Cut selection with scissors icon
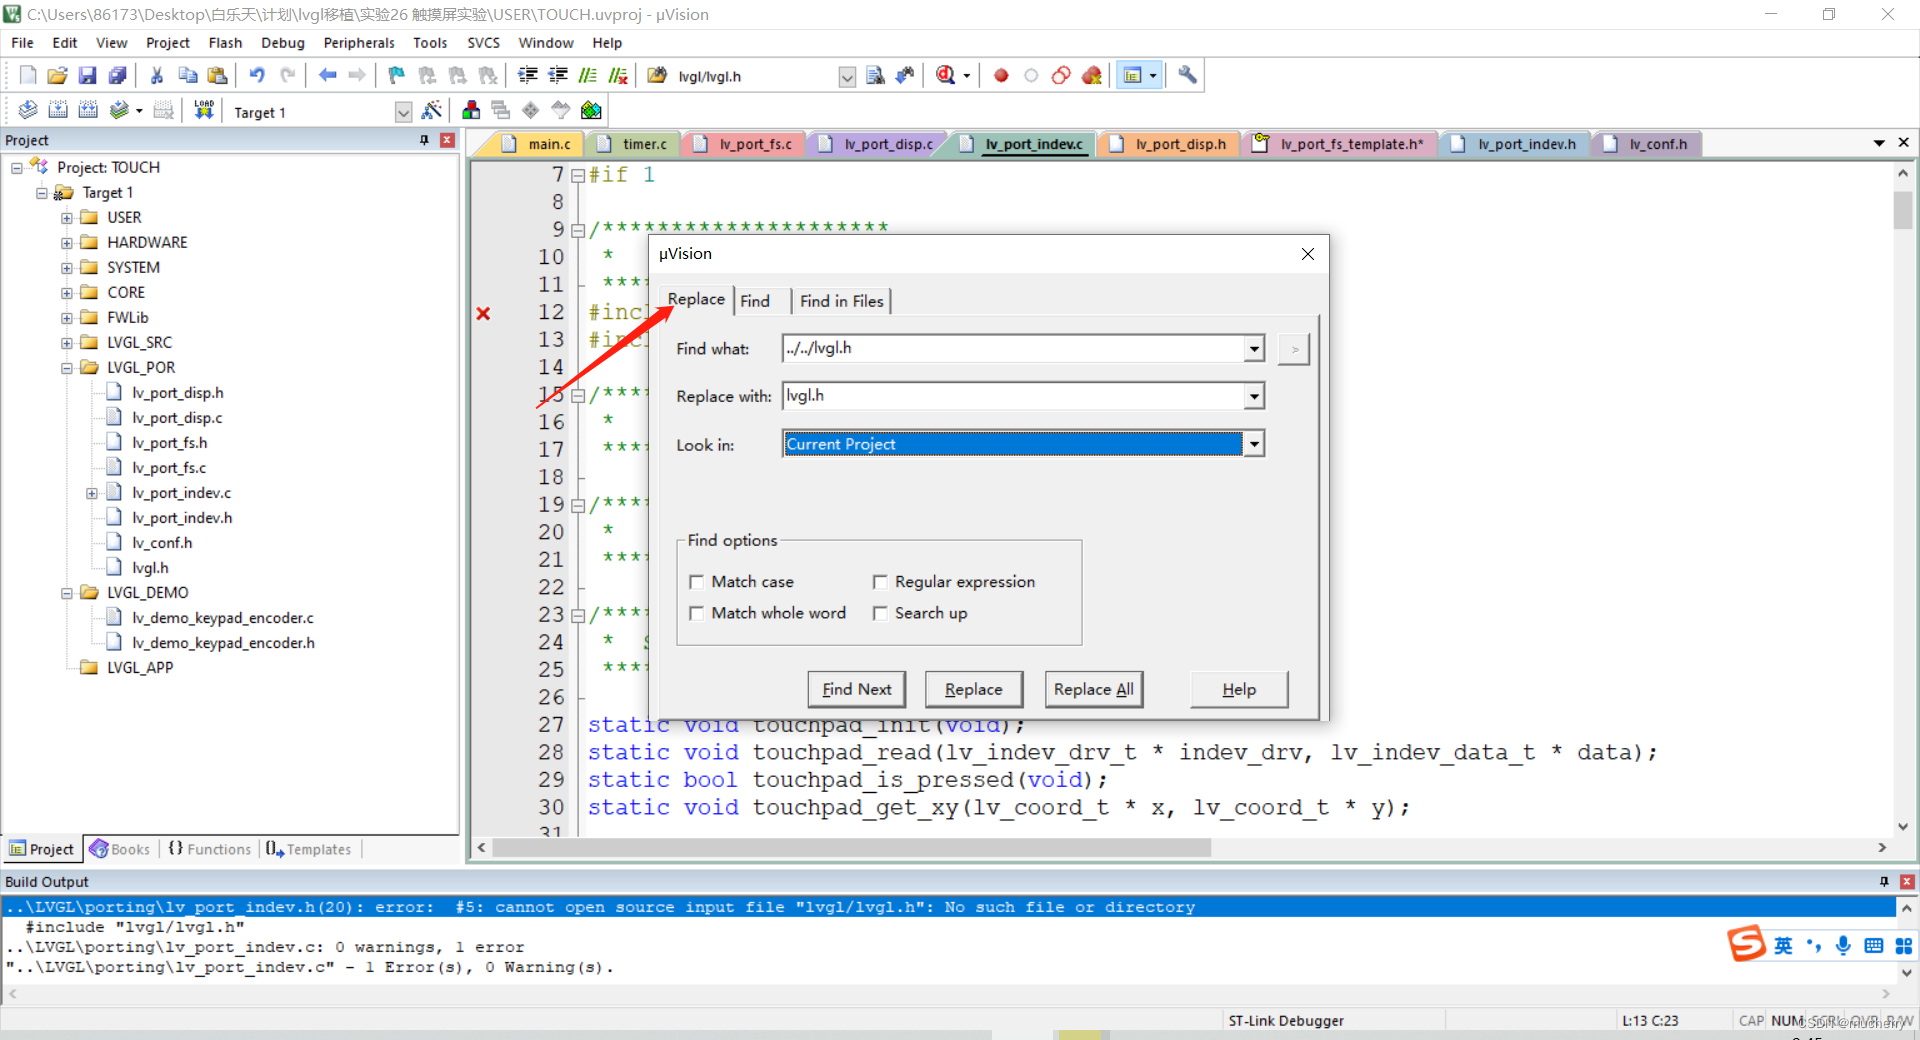 coord(157,76)
